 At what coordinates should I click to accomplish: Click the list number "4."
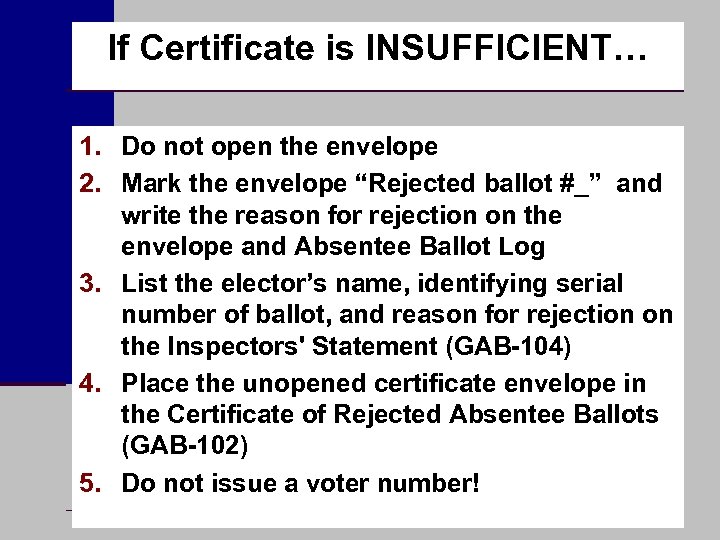(94, 383)
